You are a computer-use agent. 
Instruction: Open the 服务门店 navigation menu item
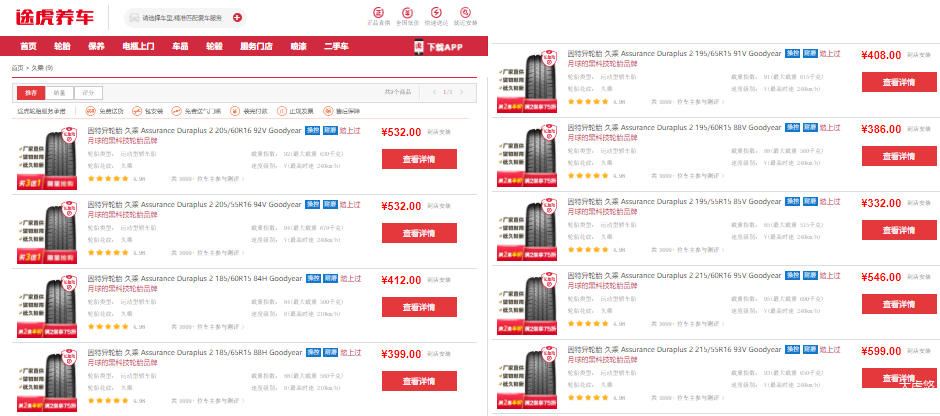click(256, 47)
